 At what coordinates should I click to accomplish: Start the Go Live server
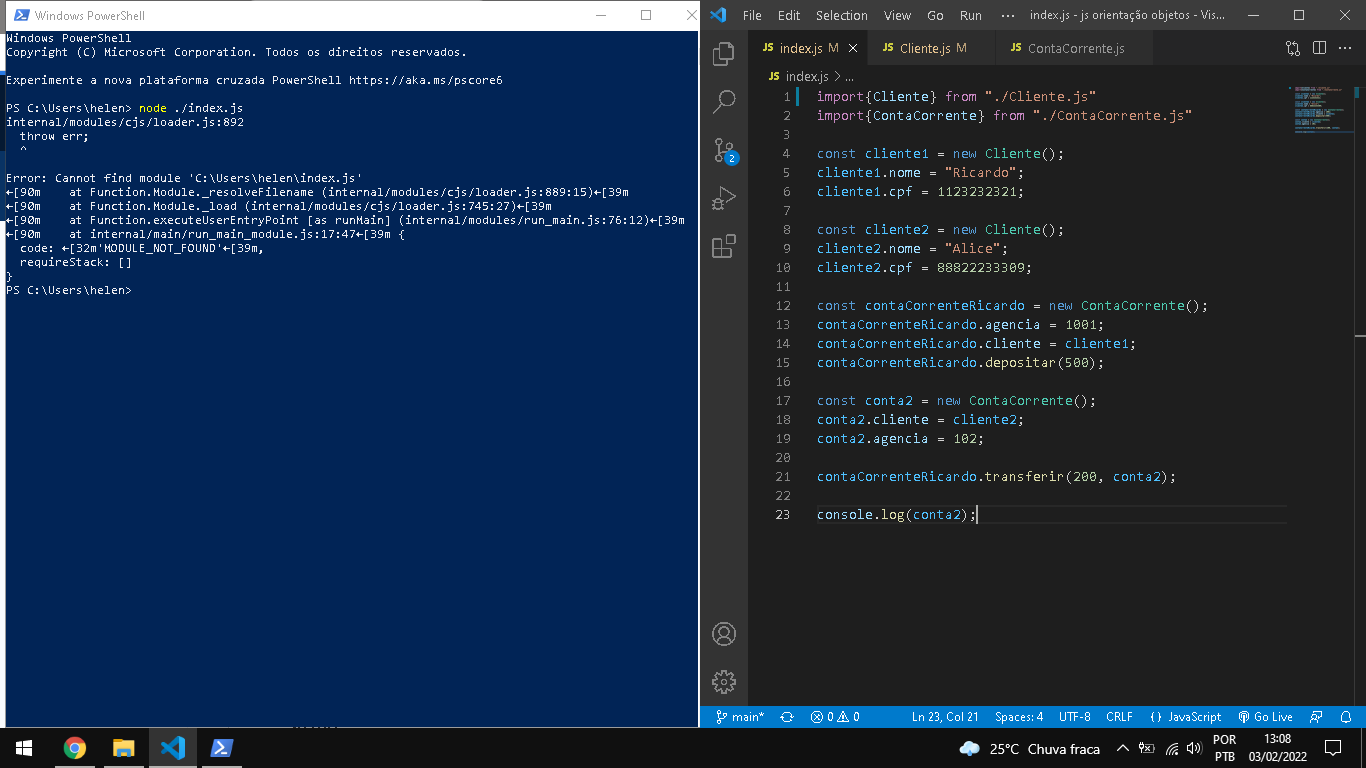1265,717
